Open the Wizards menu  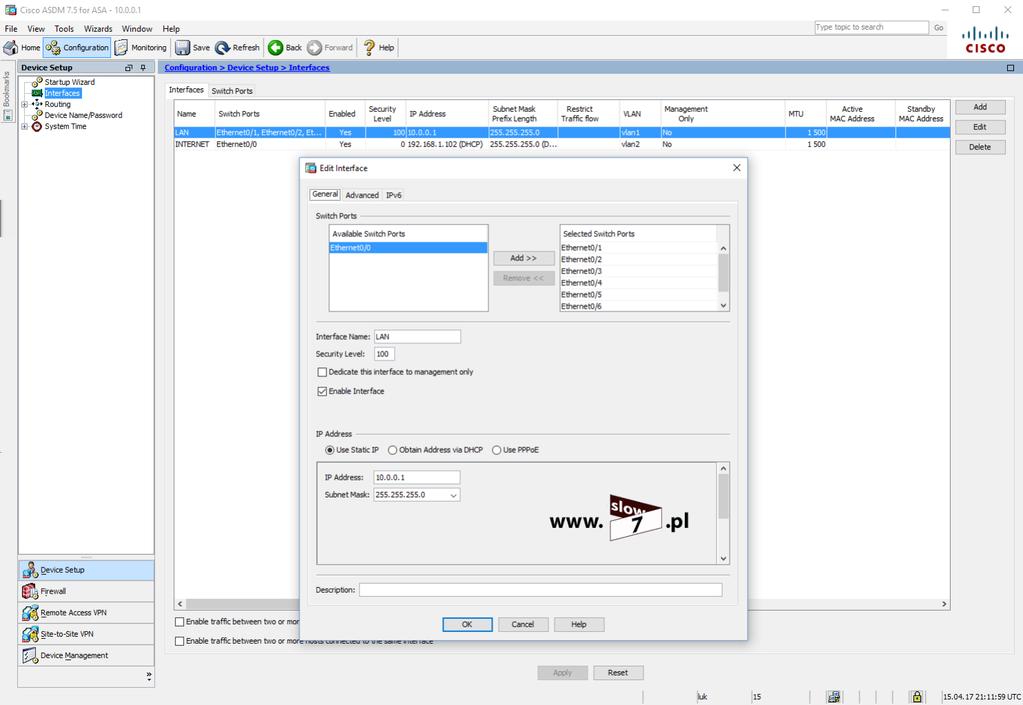(98, 29)
